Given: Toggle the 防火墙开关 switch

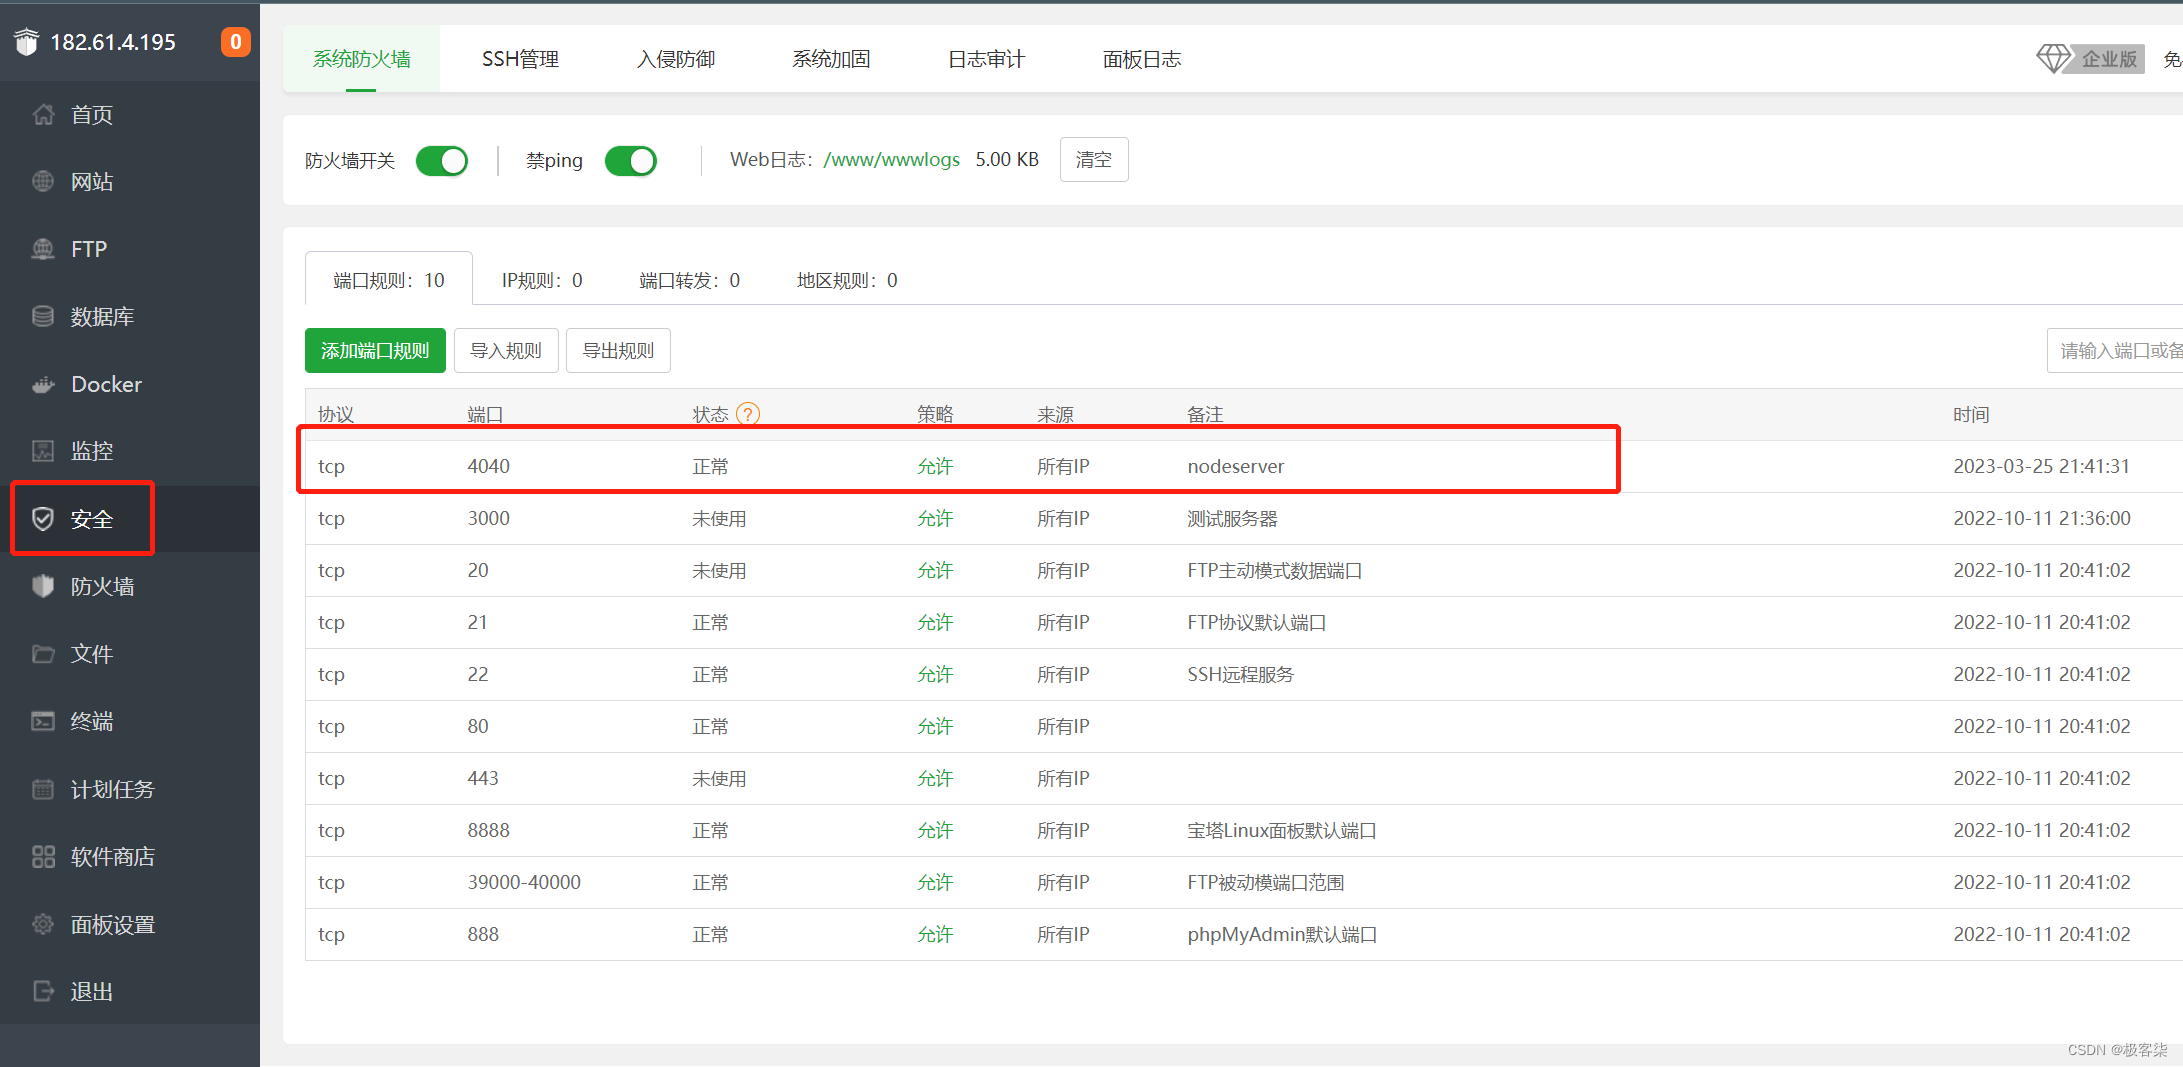Looking at the screenshot, I should 442,161.
